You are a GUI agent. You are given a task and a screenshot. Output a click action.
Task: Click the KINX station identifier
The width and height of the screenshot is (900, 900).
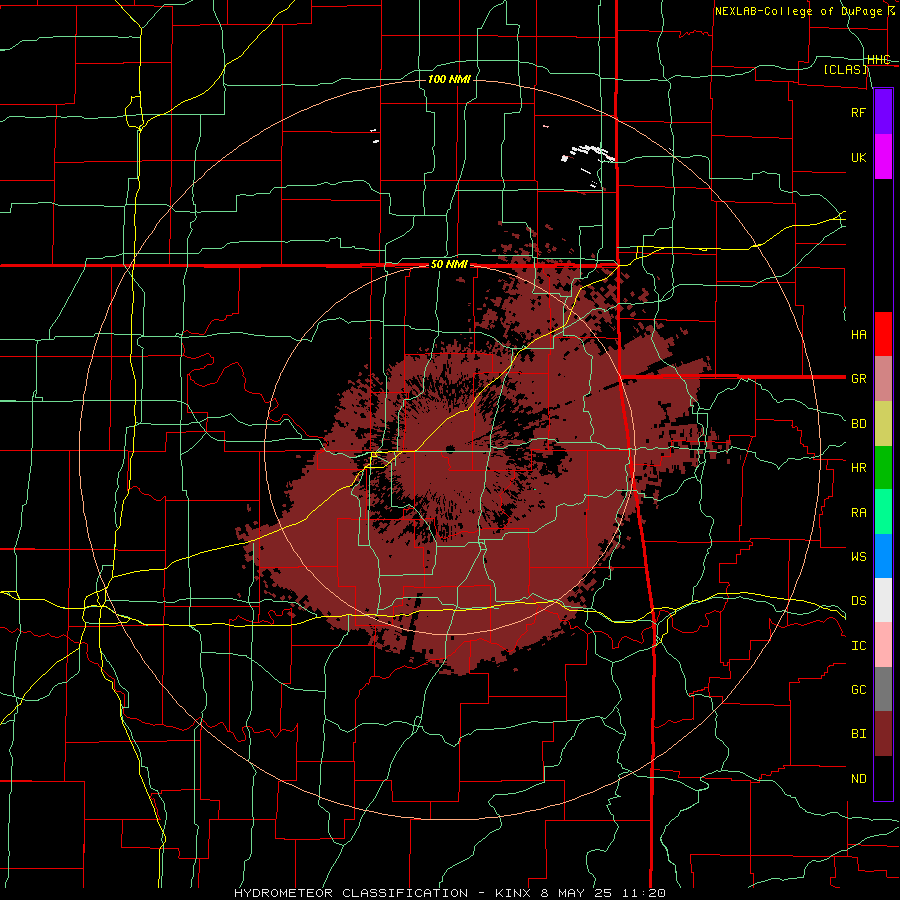click(x=514, y=893)
